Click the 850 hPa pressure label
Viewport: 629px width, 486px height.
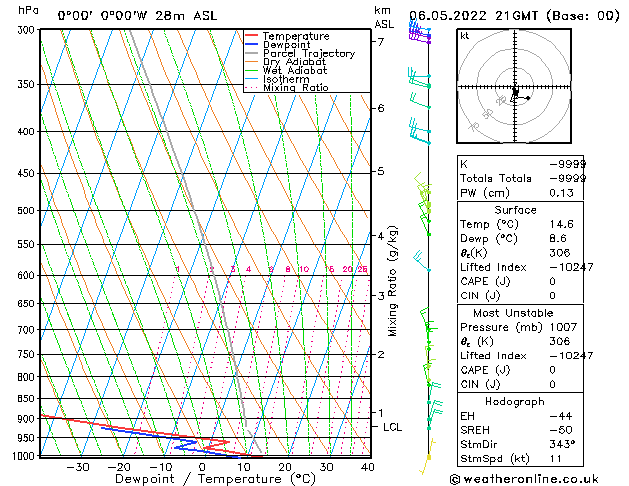[x=27, y=399]
